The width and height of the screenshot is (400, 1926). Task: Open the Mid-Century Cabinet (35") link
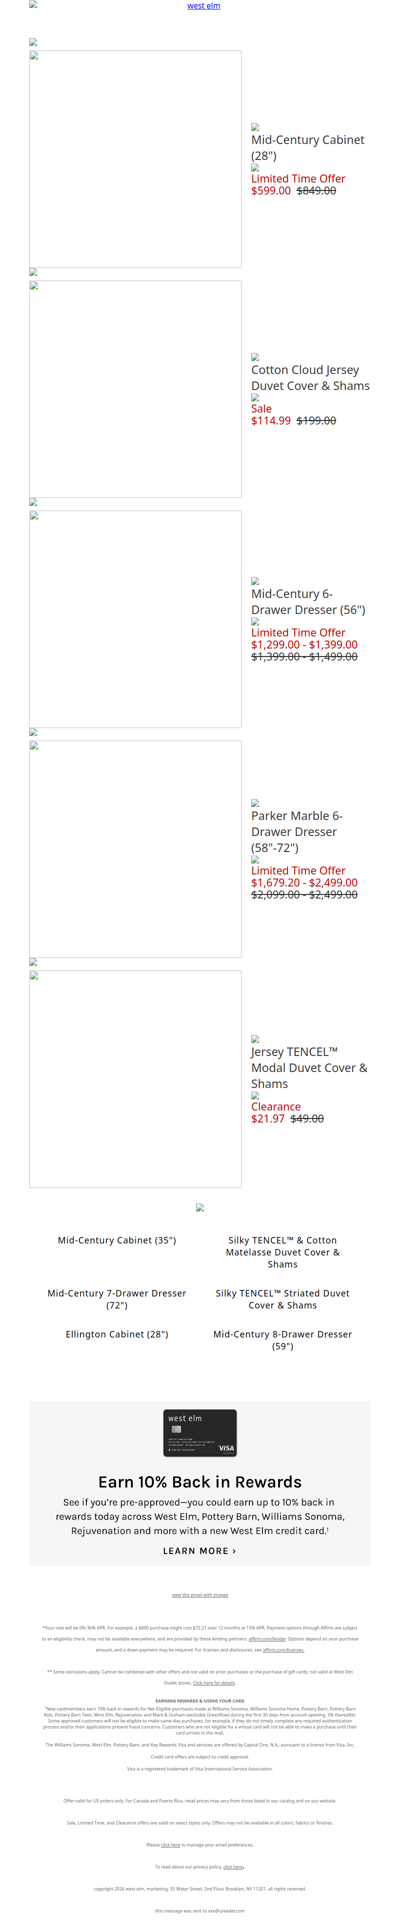pos(117,1240)
